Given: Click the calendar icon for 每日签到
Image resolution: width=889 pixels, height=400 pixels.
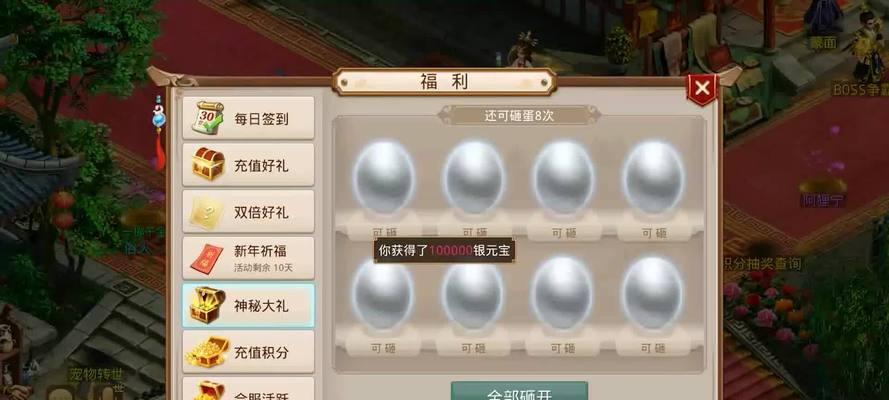Looking at the screenshot, I should (x=207, y=118).
